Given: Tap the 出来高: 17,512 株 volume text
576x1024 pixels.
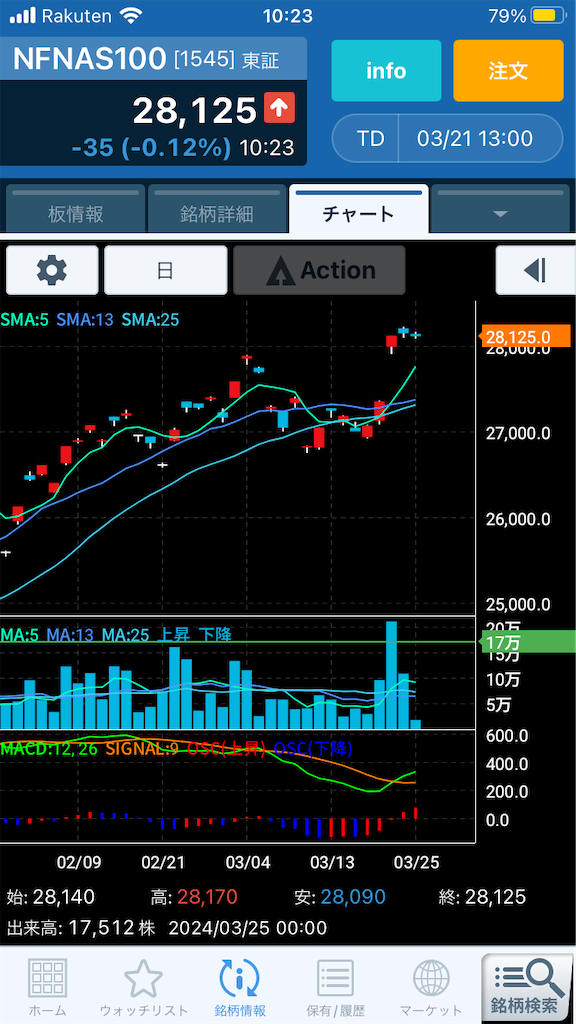Looking at the screenshot, I should (x=81, y=928).
